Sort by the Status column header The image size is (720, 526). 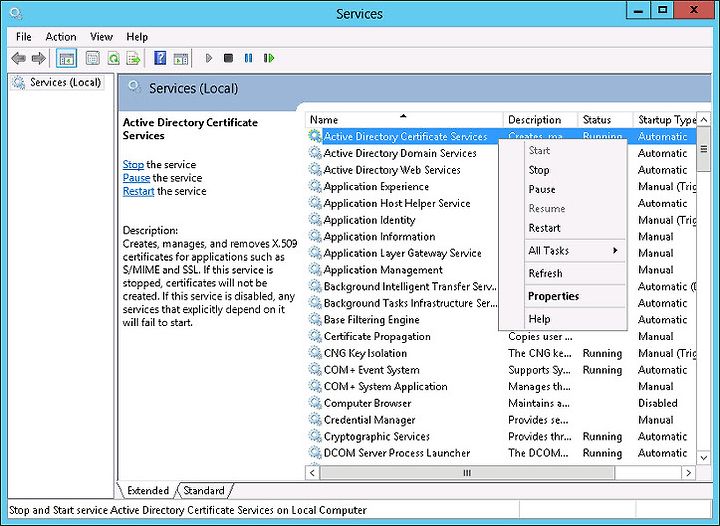[x=605, y=120]
